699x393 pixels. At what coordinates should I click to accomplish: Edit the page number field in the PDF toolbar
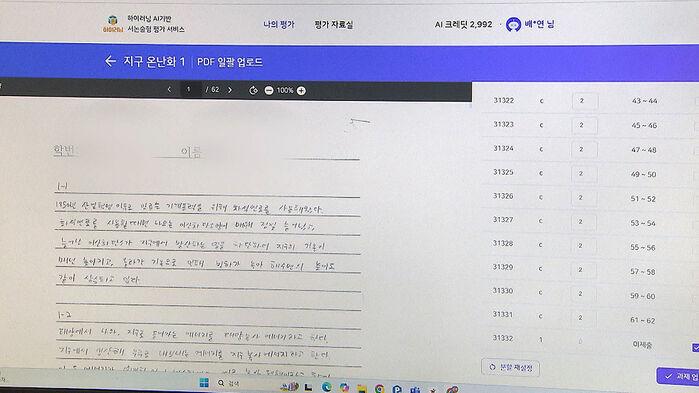pyautogui.click(x=189, y=90)
